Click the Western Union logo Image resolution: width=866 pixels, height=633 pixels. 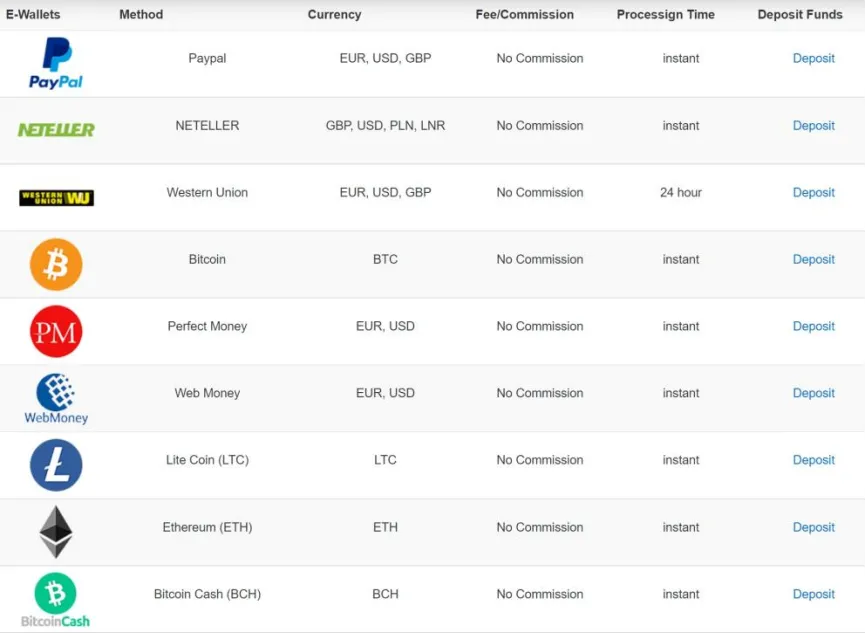56,198
